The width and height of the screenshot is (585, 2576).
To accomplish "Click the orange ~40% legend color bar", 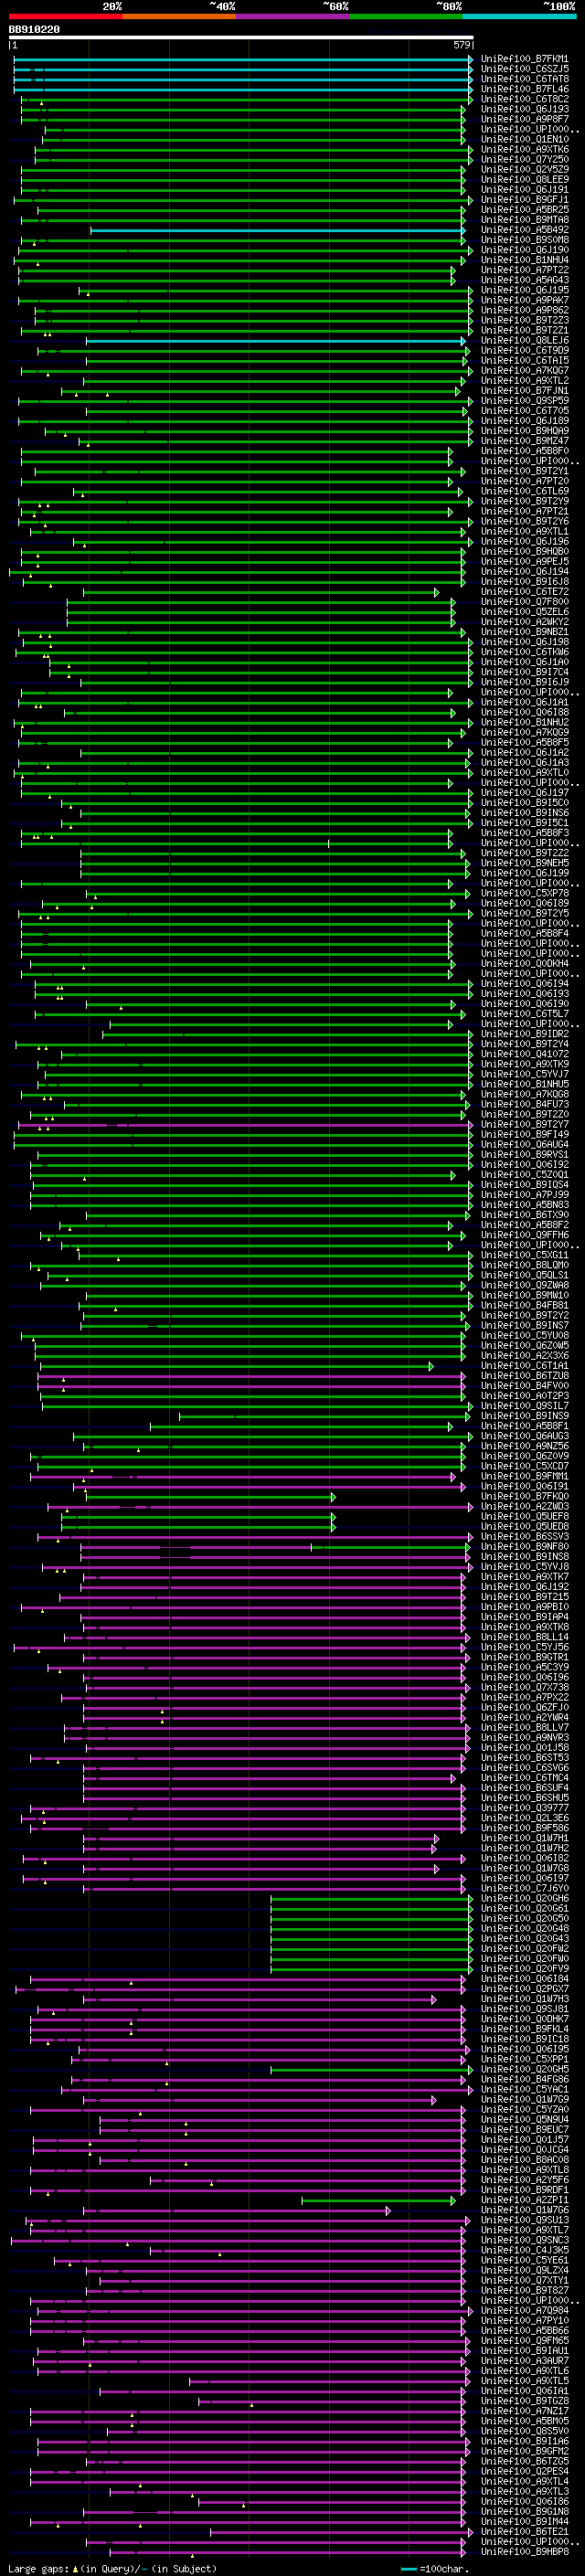I will pyautogui.click(x=179, y=16).
